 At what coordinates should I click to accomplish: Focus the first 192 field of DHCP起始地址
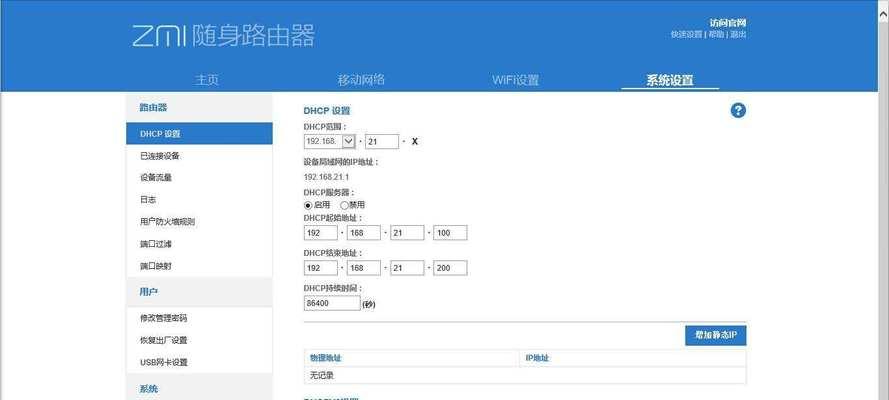[320, 233]
